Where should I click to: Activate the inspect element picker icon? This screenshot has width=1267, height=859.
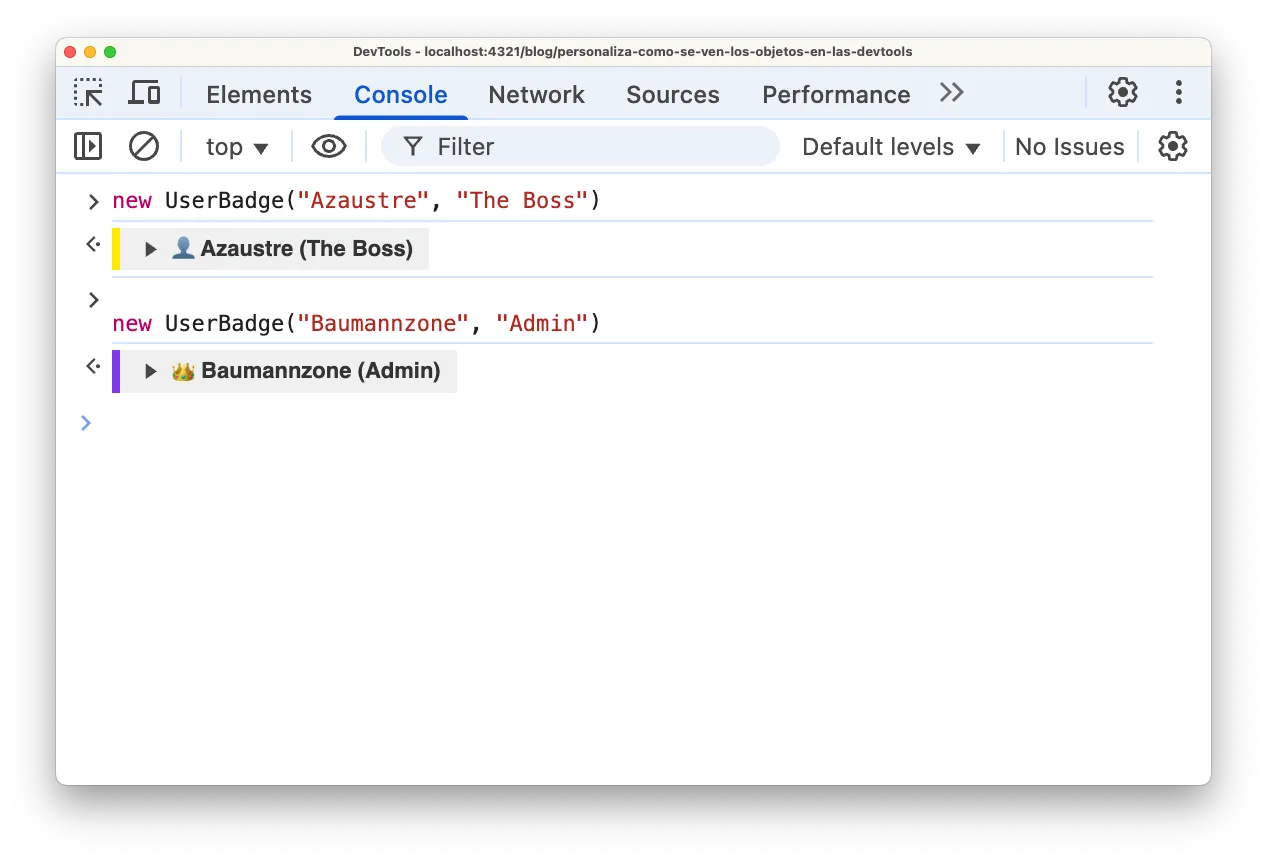click(x=88, y=94)
